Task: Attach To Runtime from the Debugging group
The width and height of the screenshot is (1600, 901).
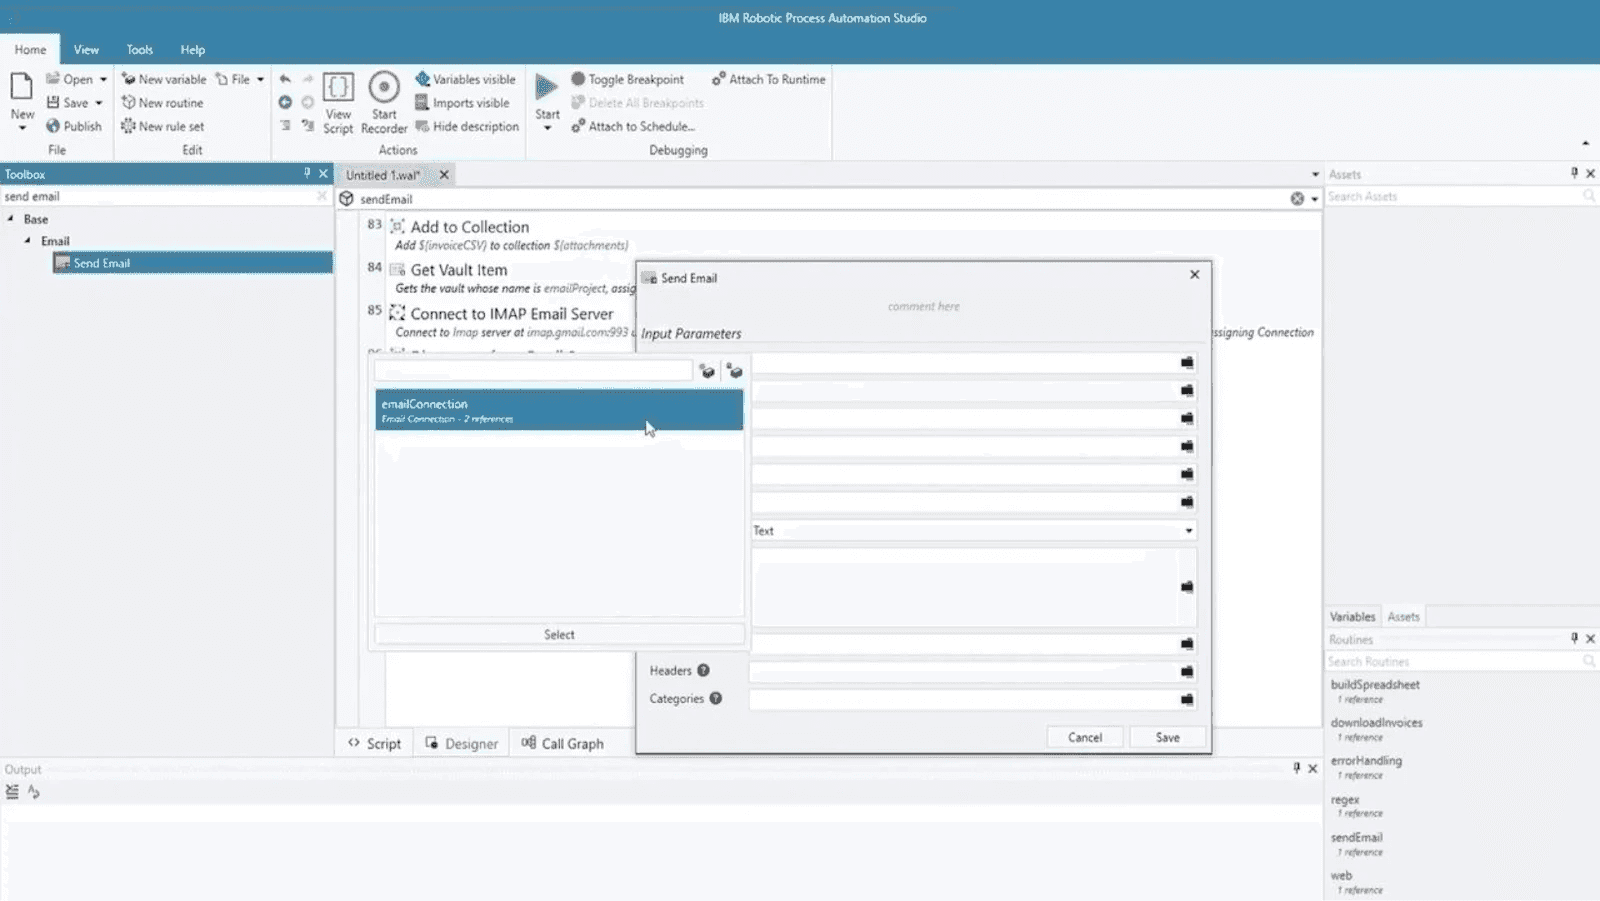Action: (x=768, y=79)
